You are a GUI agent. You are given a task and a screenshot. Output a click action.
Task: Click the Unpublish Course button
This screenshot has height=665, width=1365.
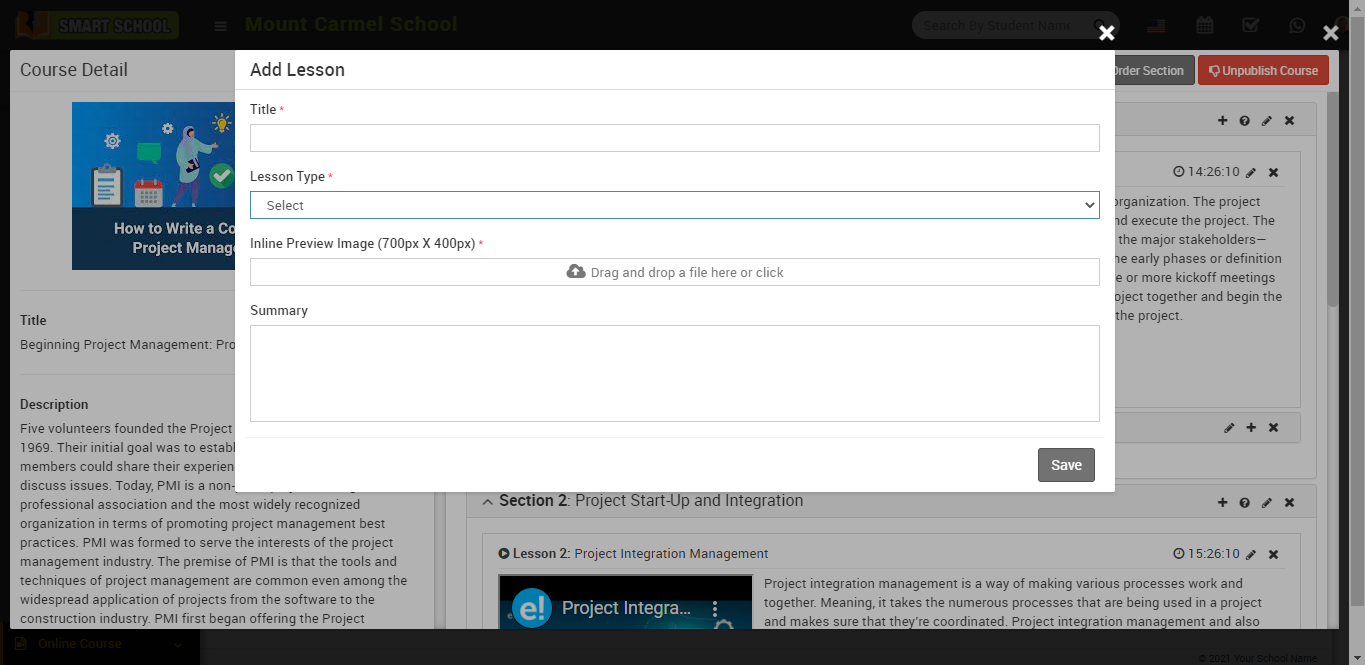[x=1263, y=71]
